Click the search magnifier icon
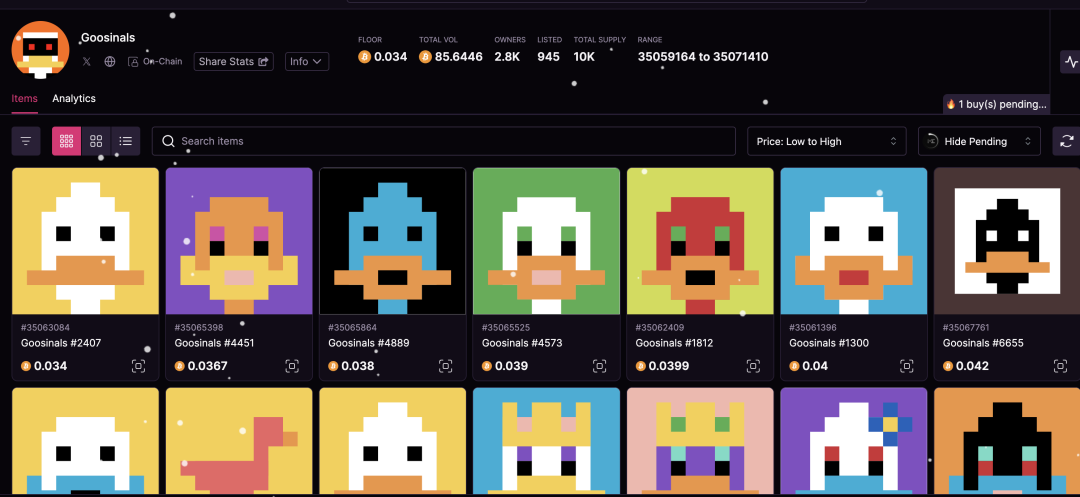The width and height of the screenshot is (1080, 497). click(167, 141)
